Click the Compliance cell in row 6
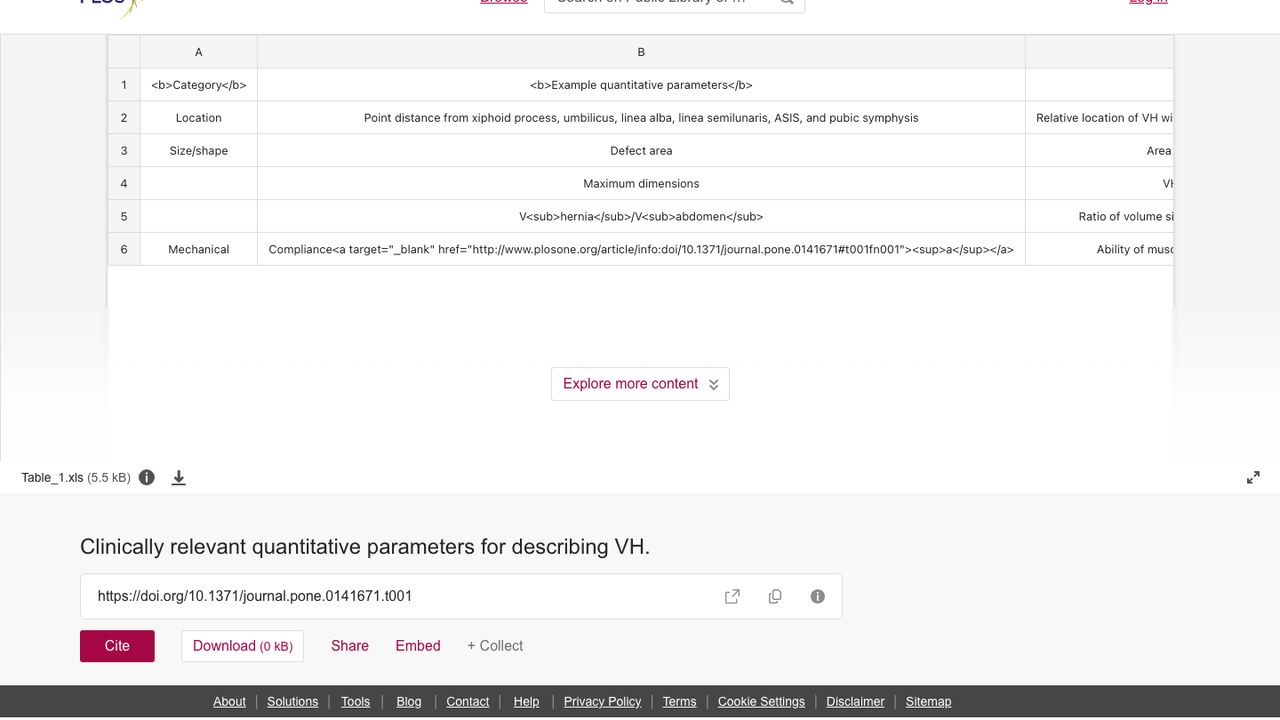Screen dimensions: 1280x720 [641, 250]
